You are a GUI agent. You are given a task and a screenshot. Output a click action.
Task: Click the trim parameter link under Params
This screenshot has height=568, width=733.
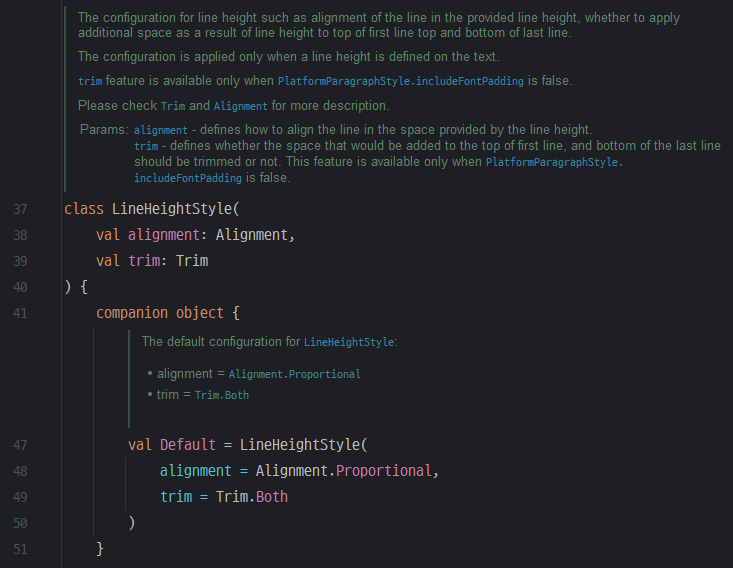(x=146, y=146)
